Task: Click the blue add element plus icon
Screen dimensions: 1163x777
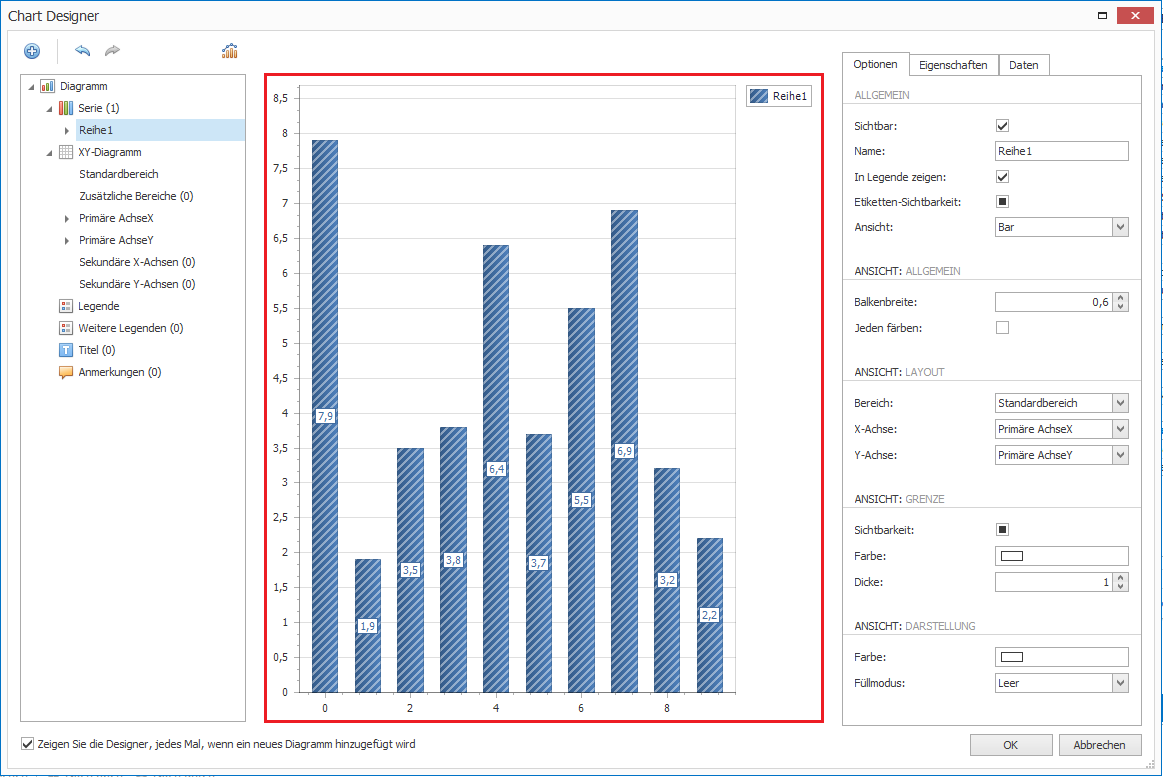Action: click(32, 51)
